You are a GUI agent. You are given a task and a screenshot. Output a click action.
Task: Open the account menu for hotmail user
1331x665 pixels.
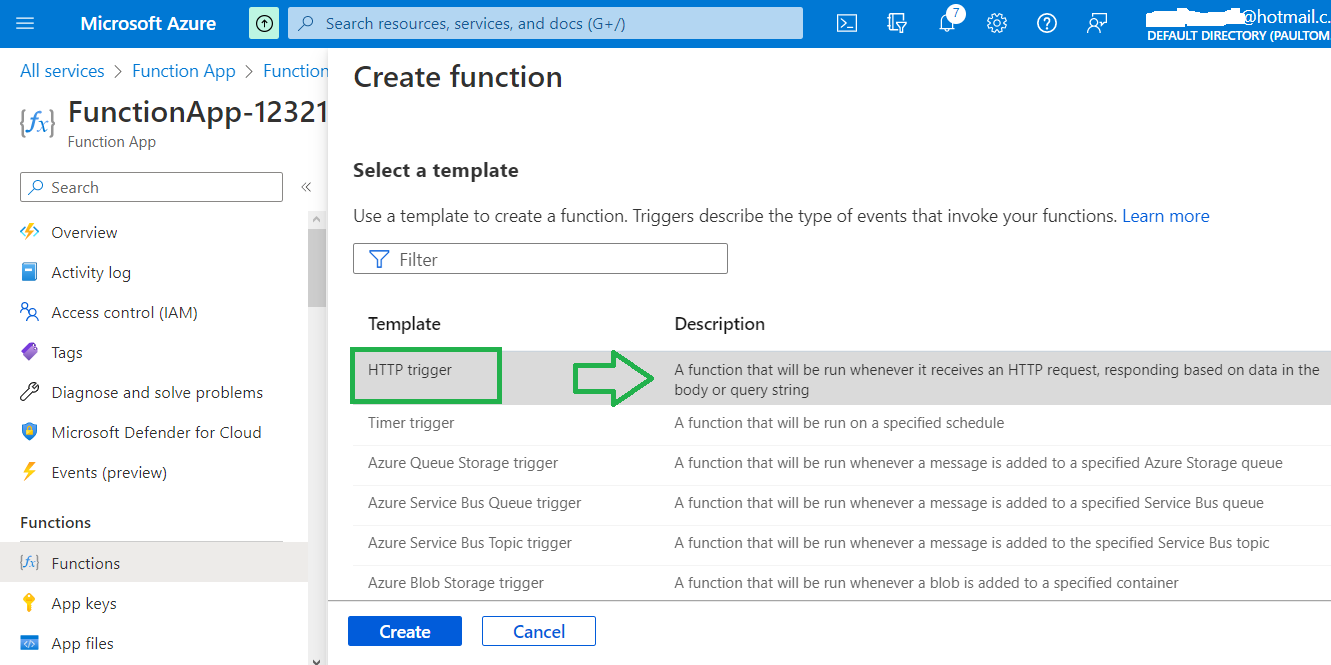coord(1238,24)
